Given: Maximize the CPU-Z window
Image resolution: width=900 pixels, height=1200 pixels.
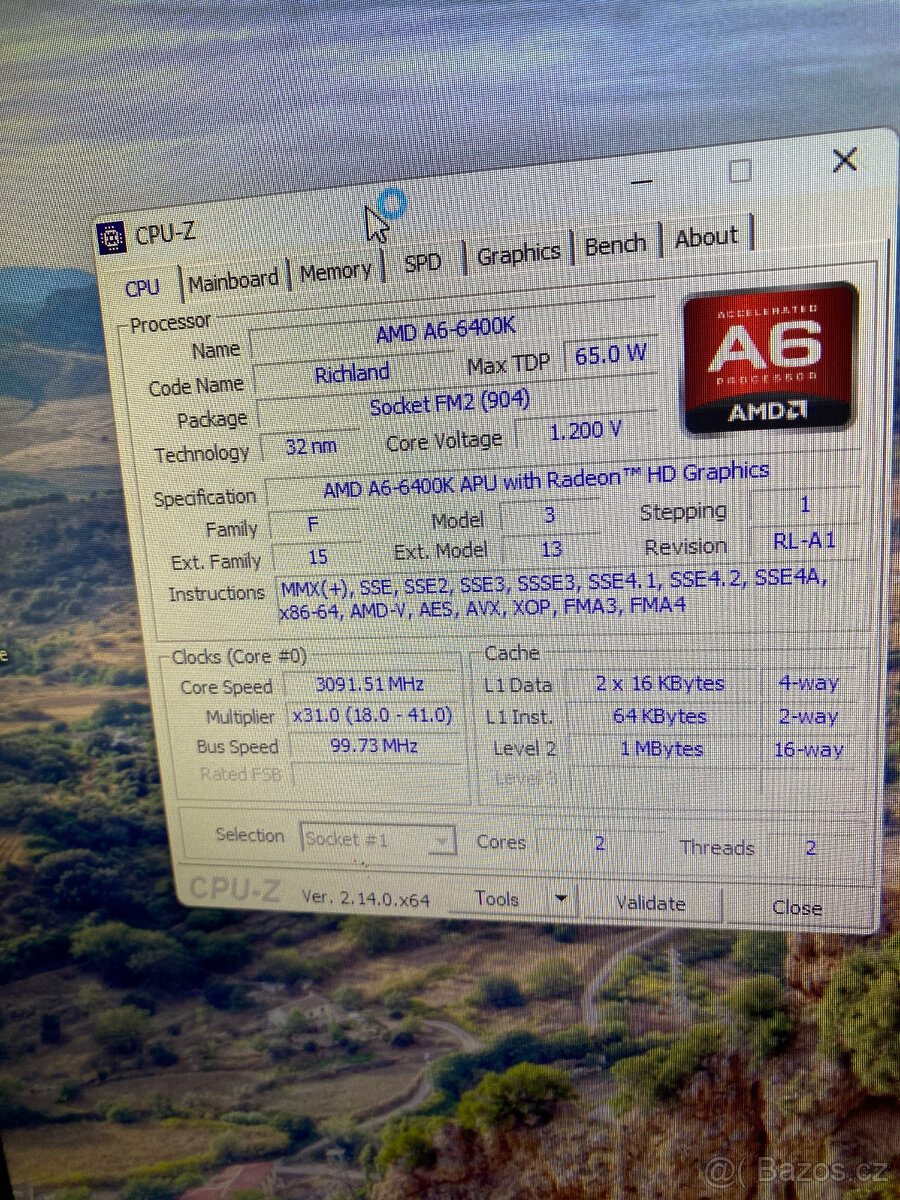Looking at the screenshot, I should tap(740, 171).
